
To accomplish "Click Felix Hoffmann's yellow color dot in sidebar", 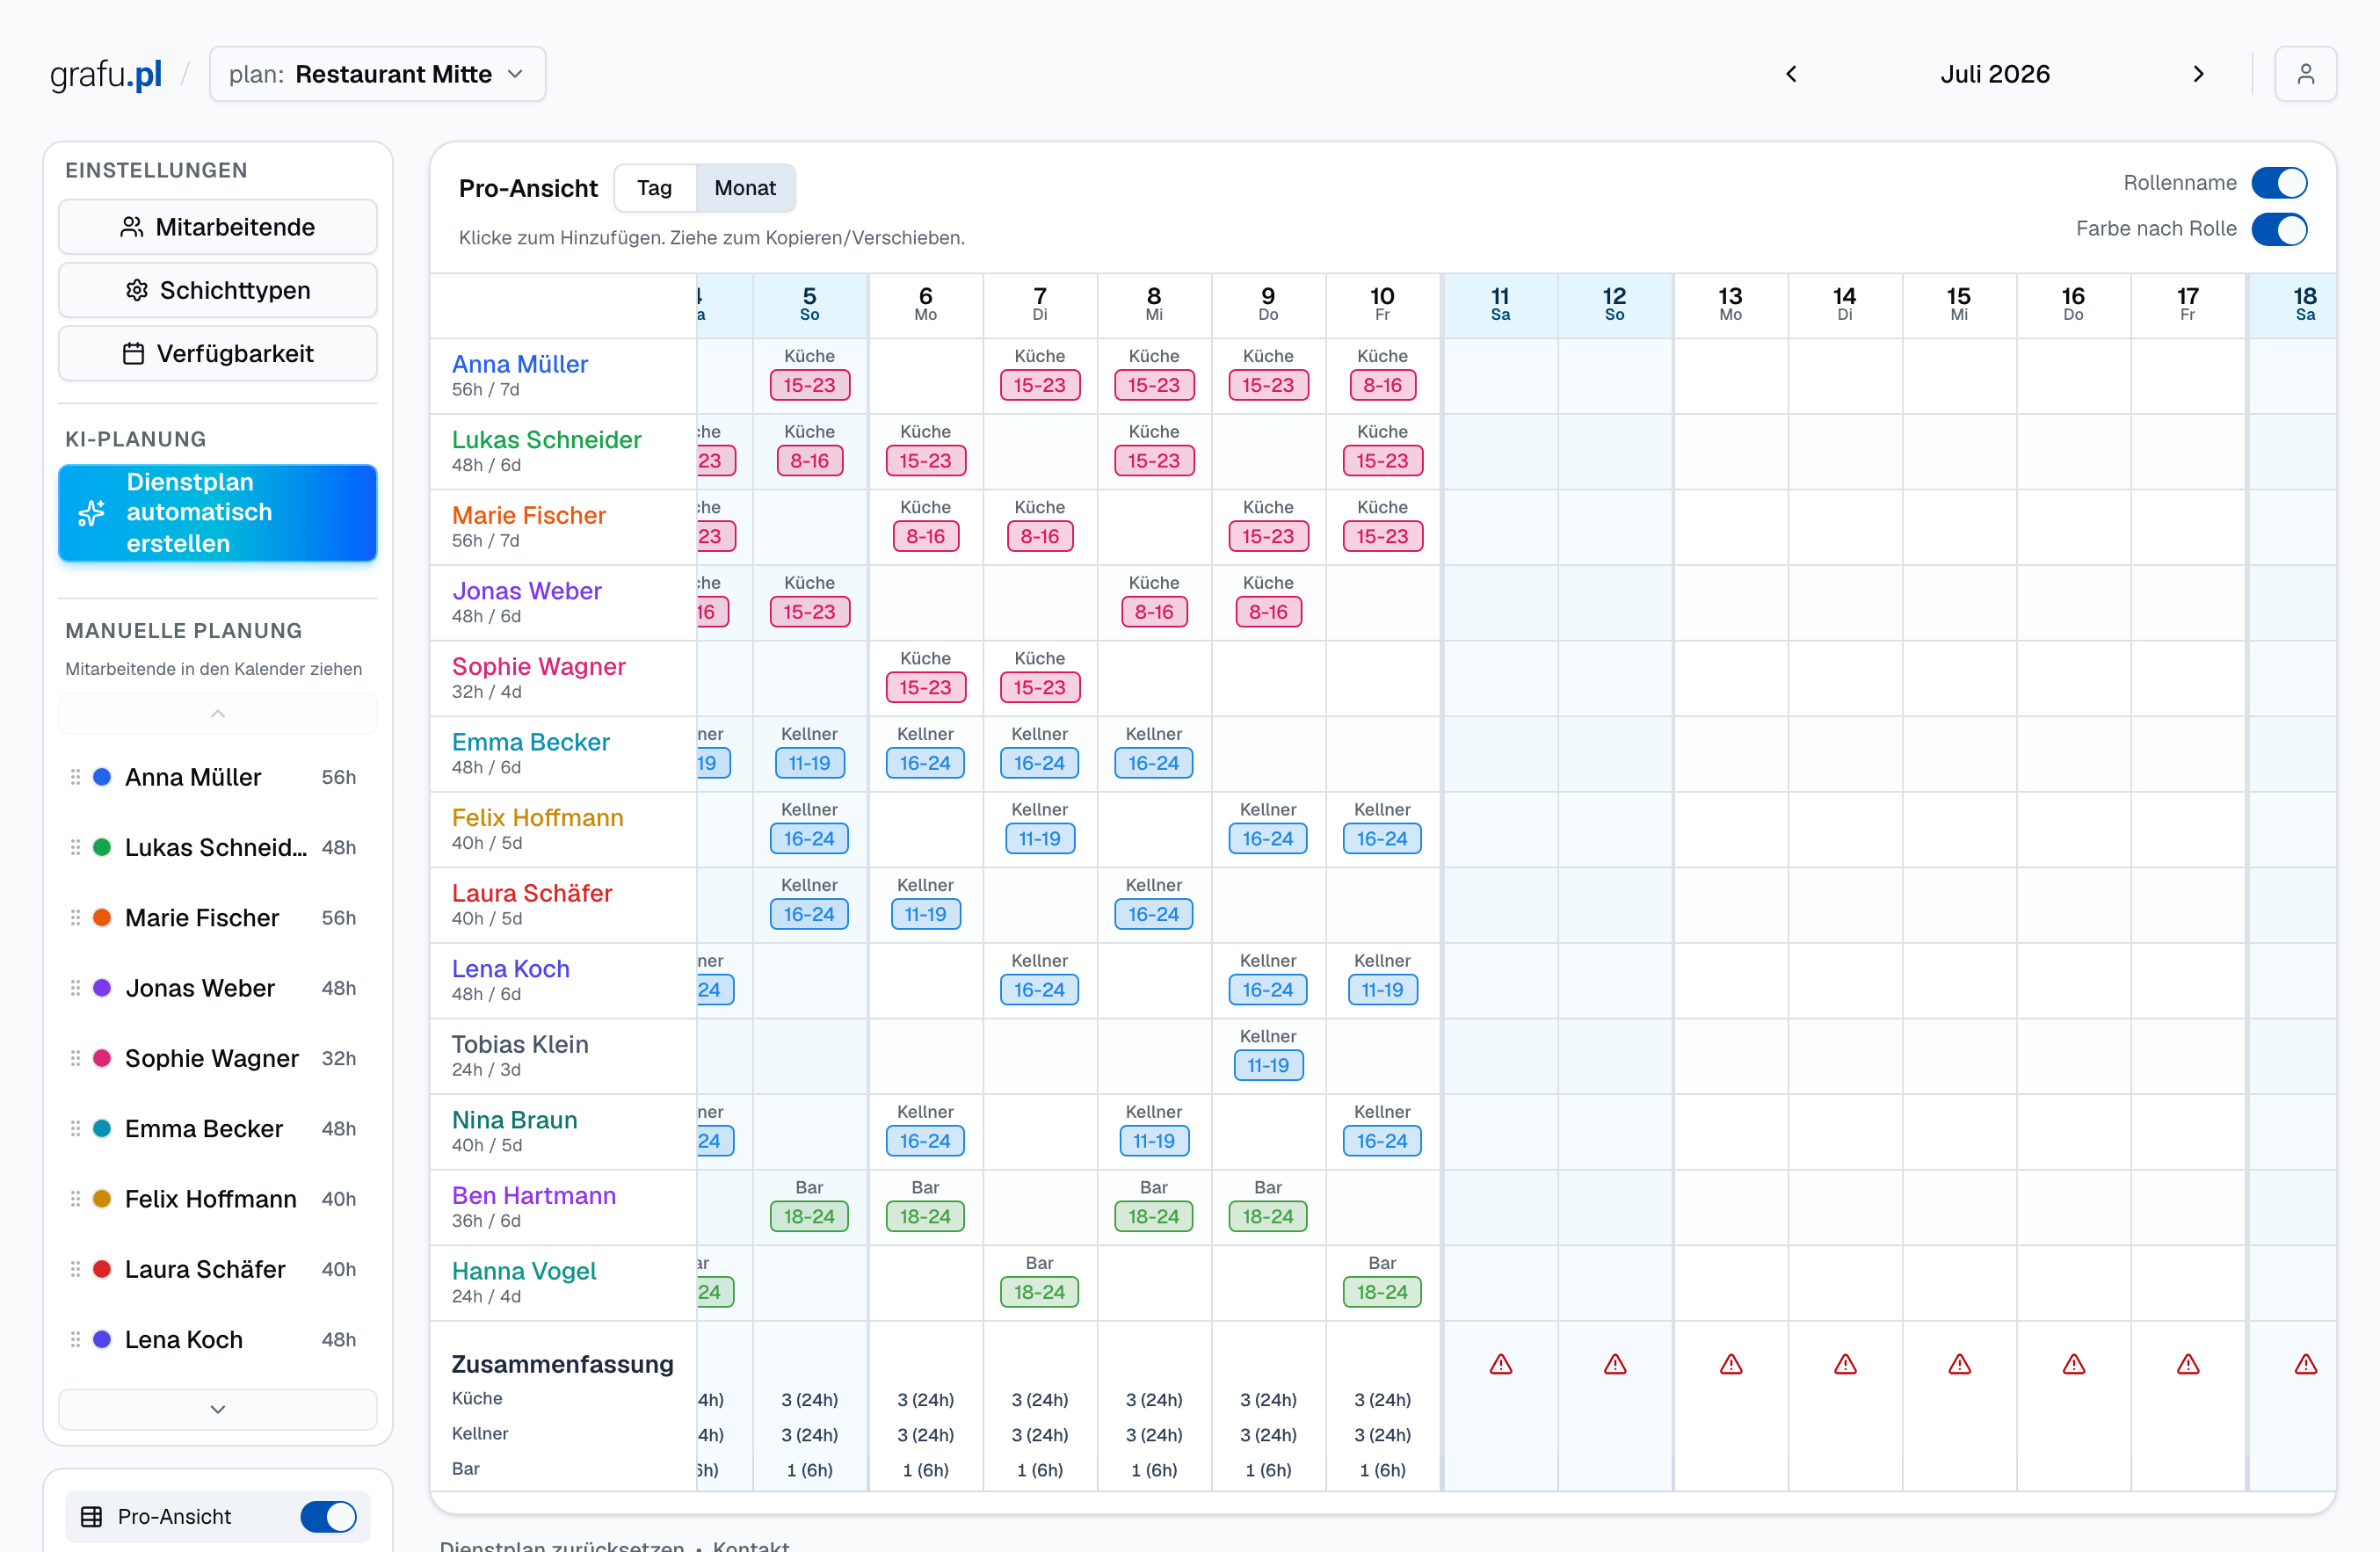I will 102,1199.
